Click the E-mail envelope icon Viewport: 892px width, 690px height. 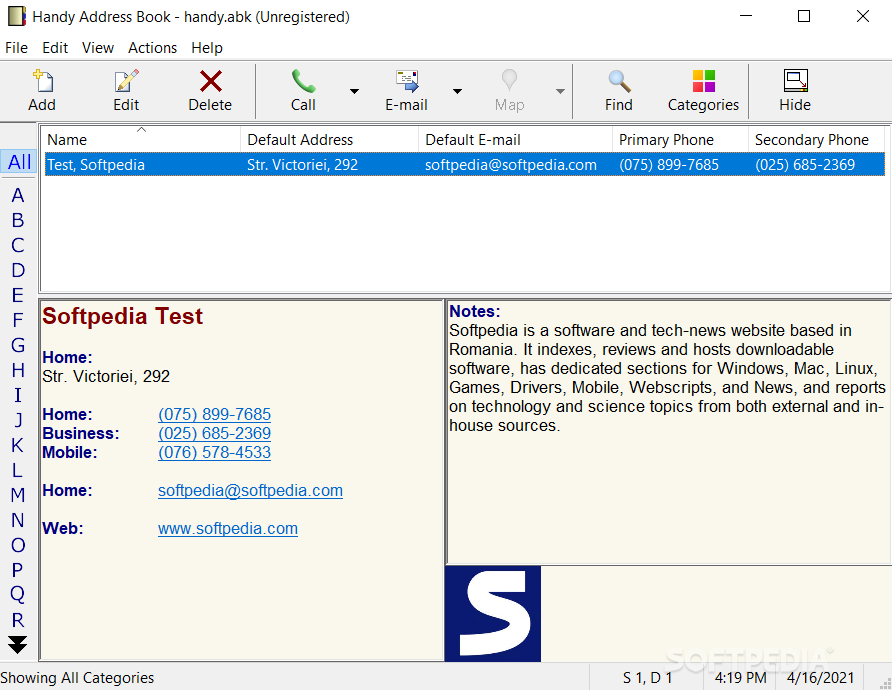(407, 81)
